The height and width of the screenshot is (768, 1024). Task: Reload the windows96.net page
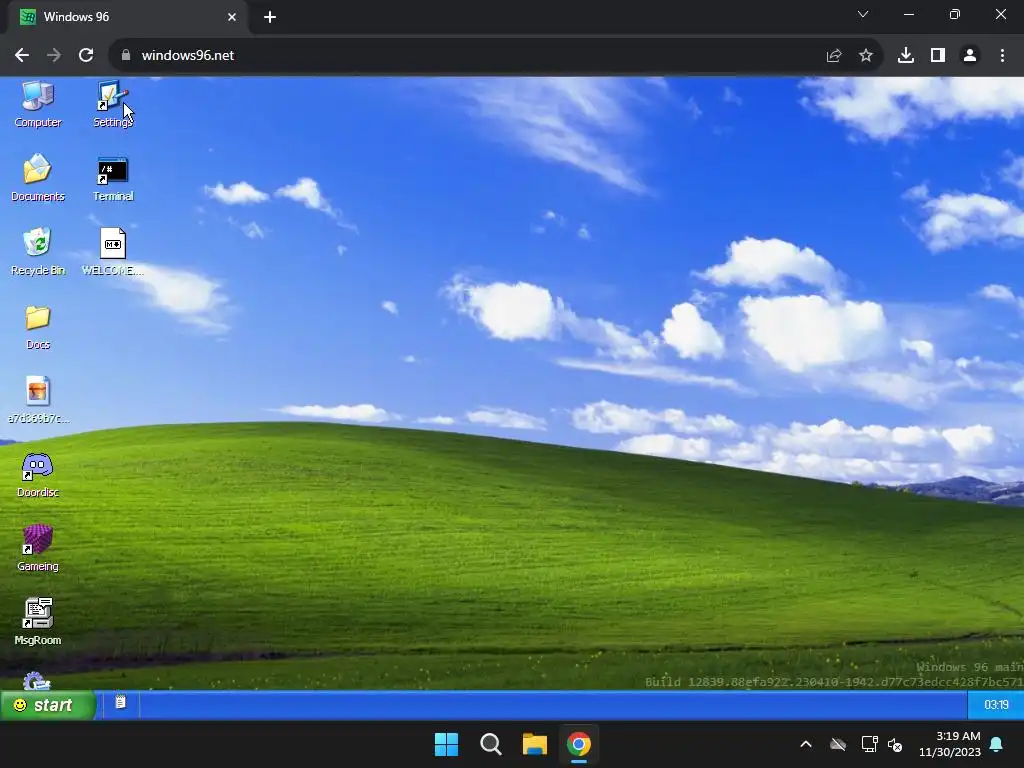point(86,56)
